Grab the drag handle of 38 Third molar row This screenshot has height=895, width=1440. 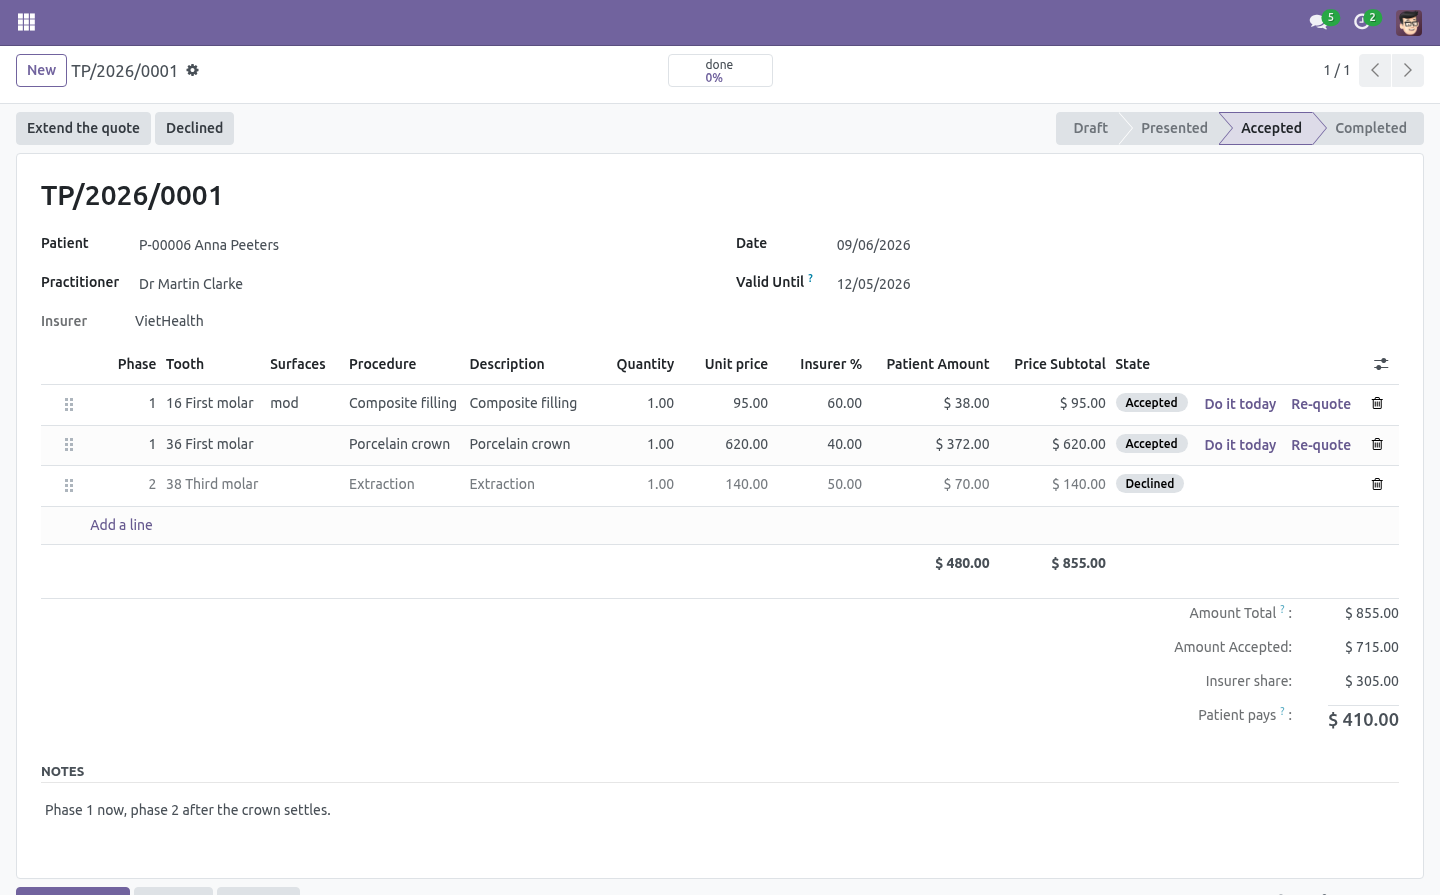click(69, 485)
